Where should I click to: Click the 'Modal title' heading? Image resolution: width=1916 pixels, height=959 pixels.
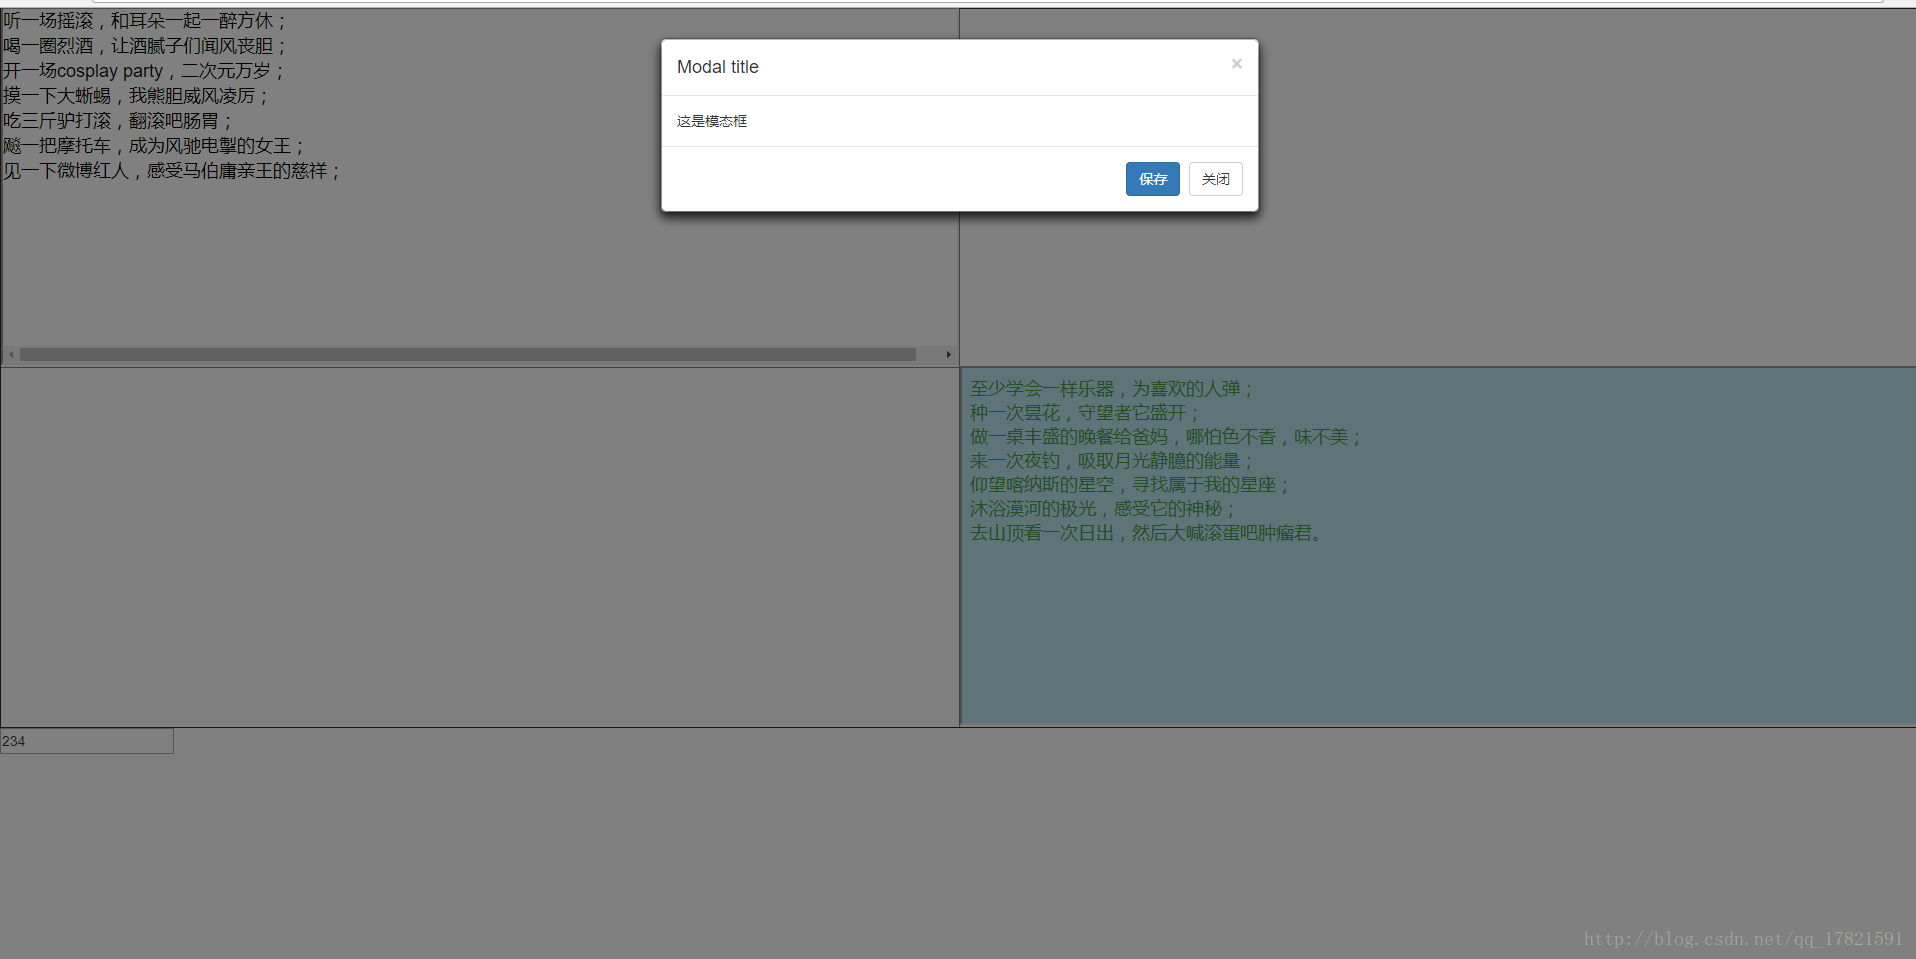tap(717, 67)
